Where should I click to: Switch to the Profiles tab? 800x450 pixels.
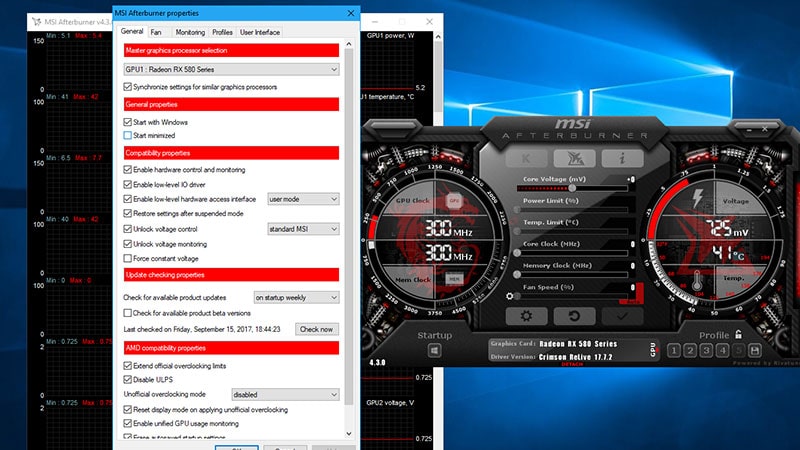coord(222,32)
